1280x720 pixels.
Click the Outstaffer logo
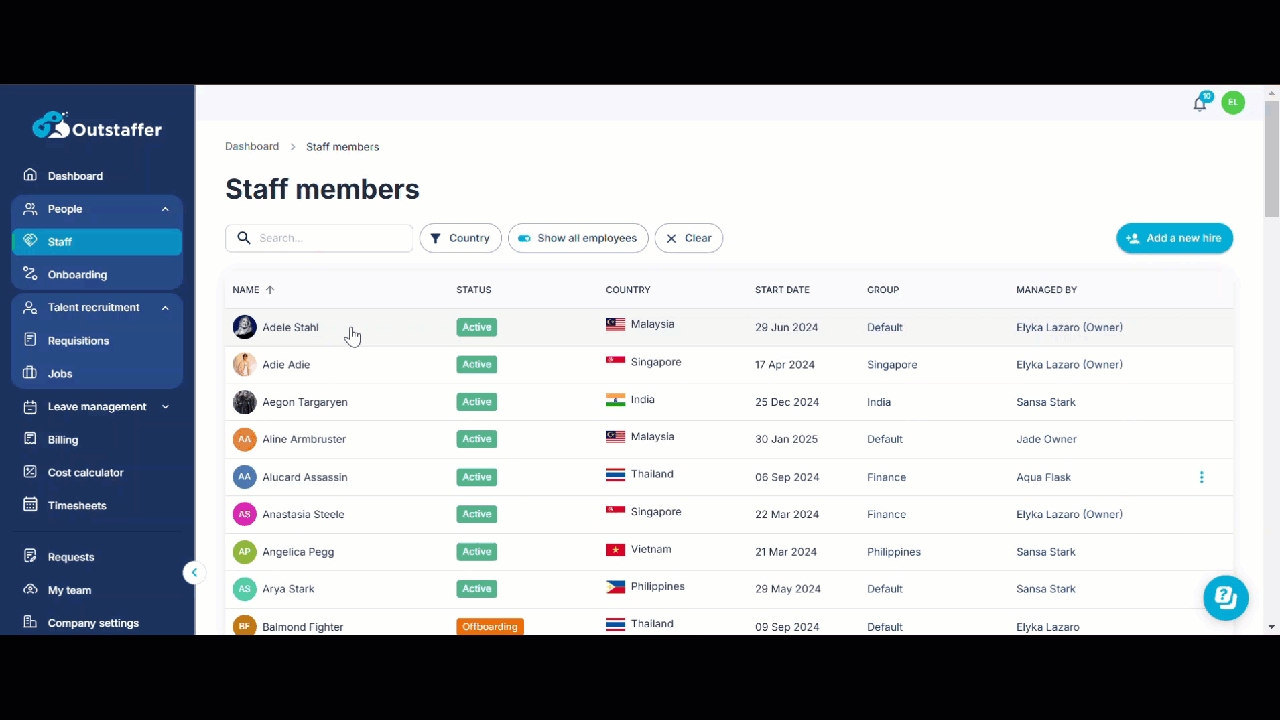(x=97, y=127)
